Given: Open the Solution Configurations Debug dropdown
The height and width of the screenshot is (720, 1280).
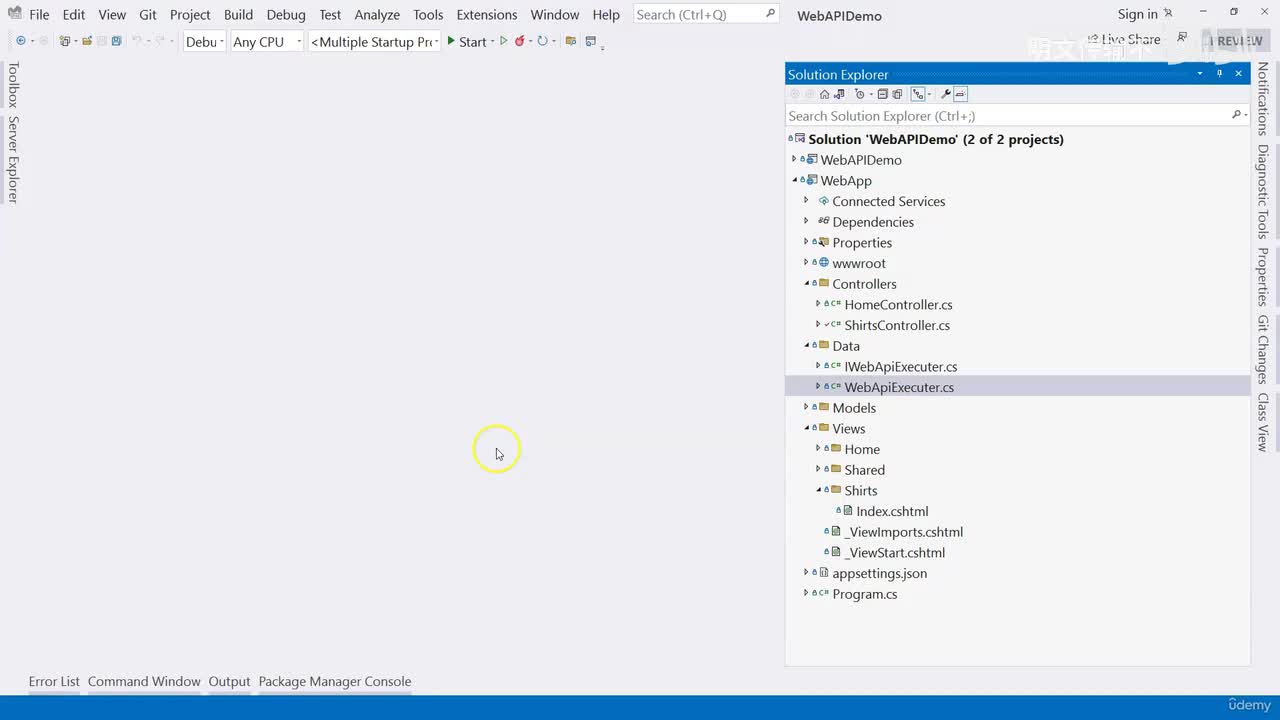Looking at the screenshot, I should (x=205, y=42).
